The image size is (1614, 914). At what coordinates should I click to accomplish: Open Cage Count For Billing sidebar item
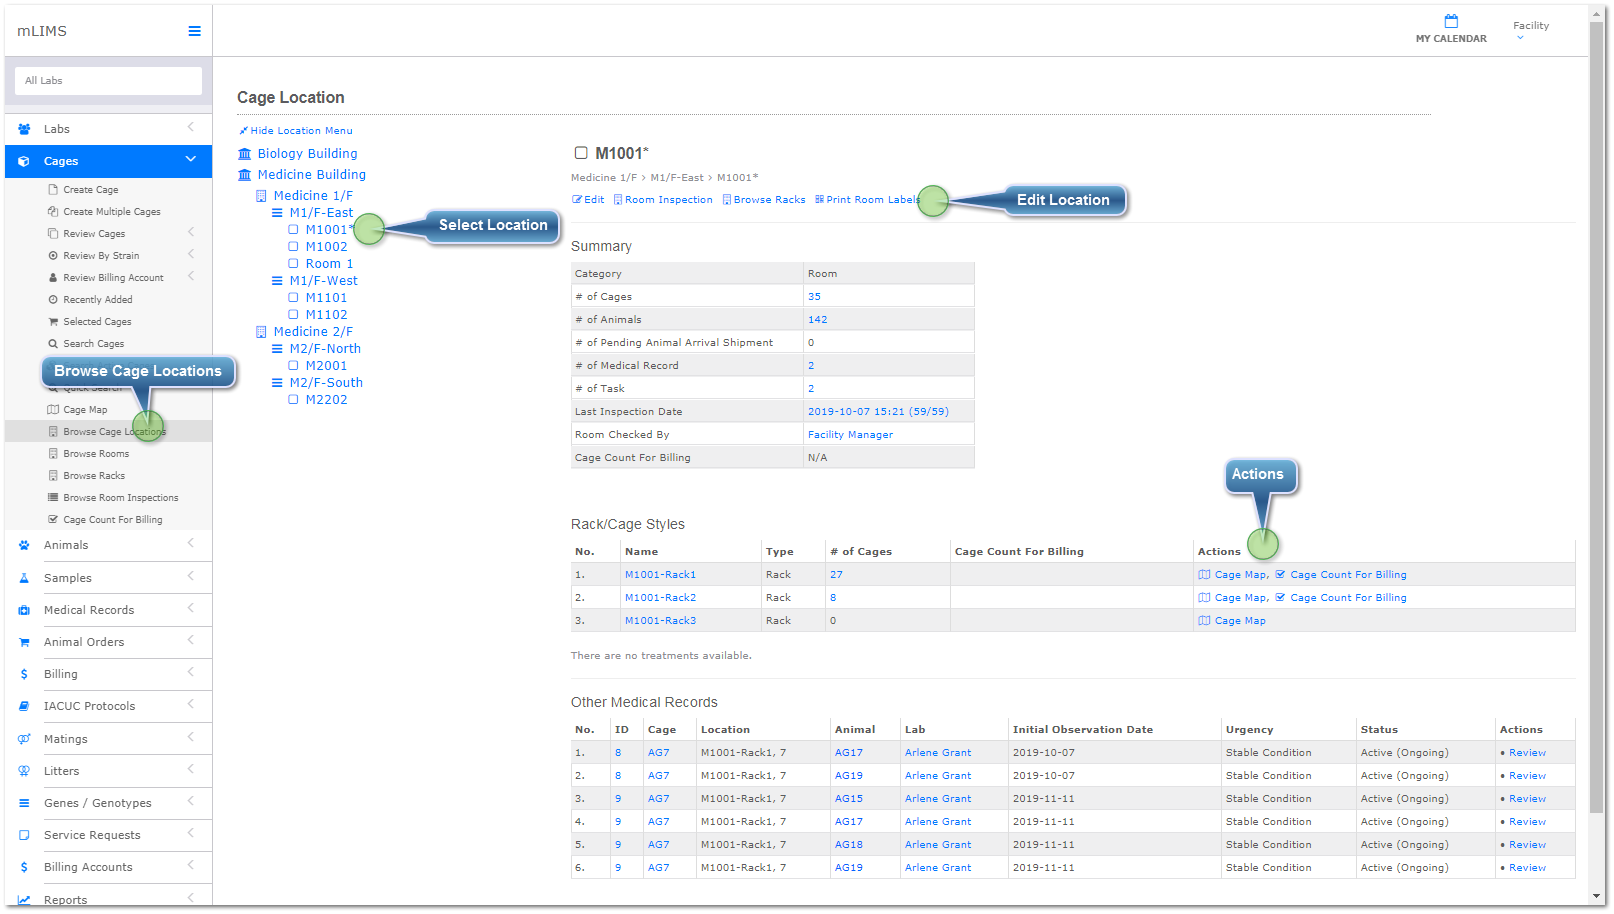click(x=112, y=520)
